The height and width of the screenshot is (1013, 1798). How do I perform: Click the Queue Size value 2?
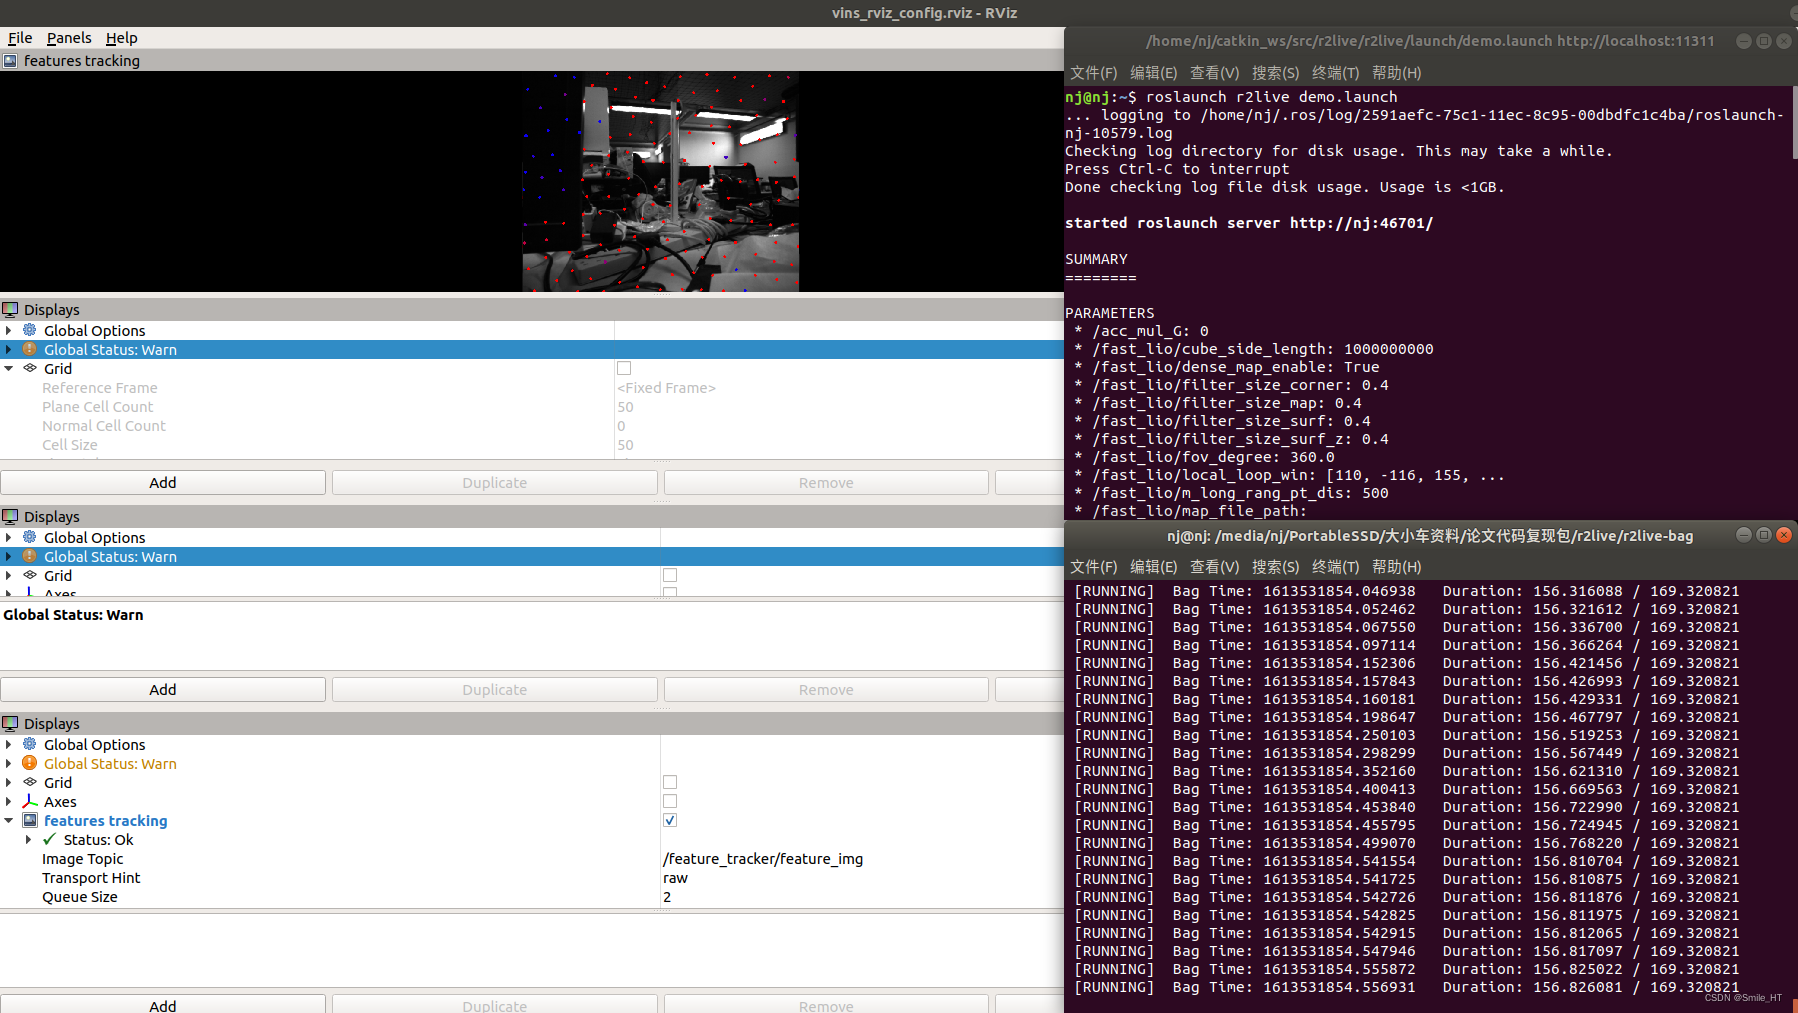667,896
